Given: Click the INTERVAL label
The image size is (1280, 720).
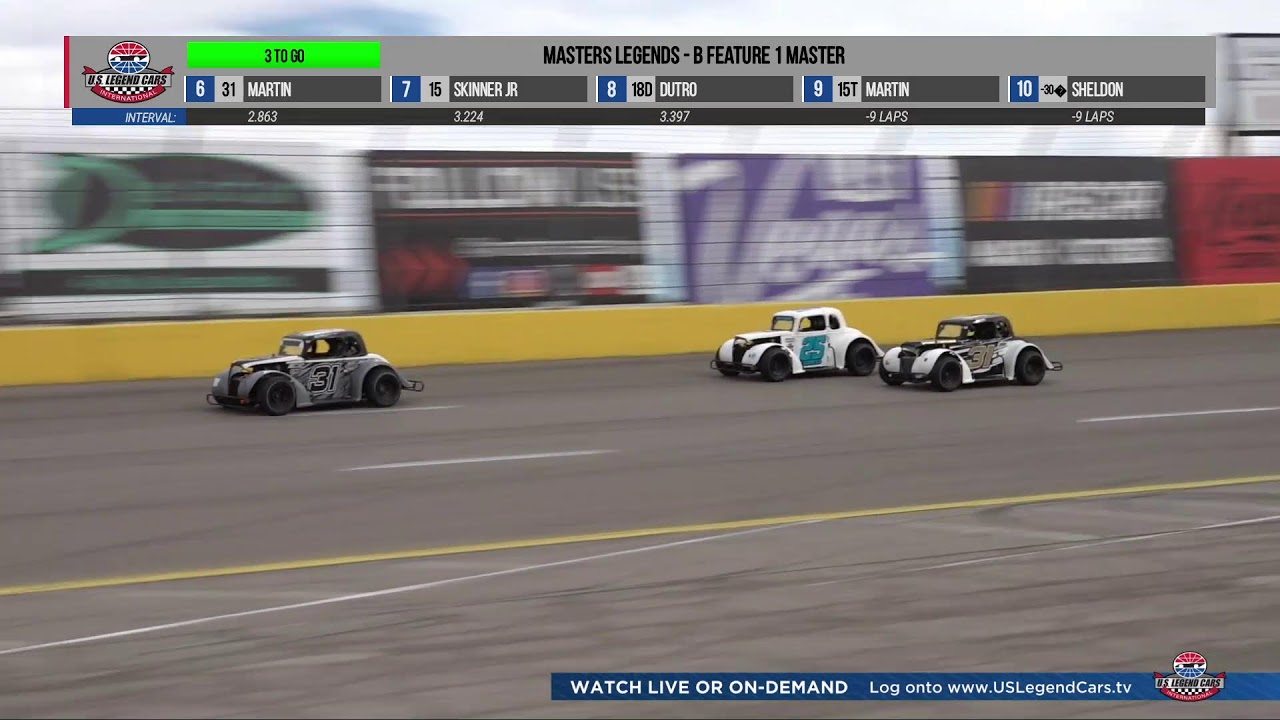Looking at the screenshot, I should pos(150,117).
